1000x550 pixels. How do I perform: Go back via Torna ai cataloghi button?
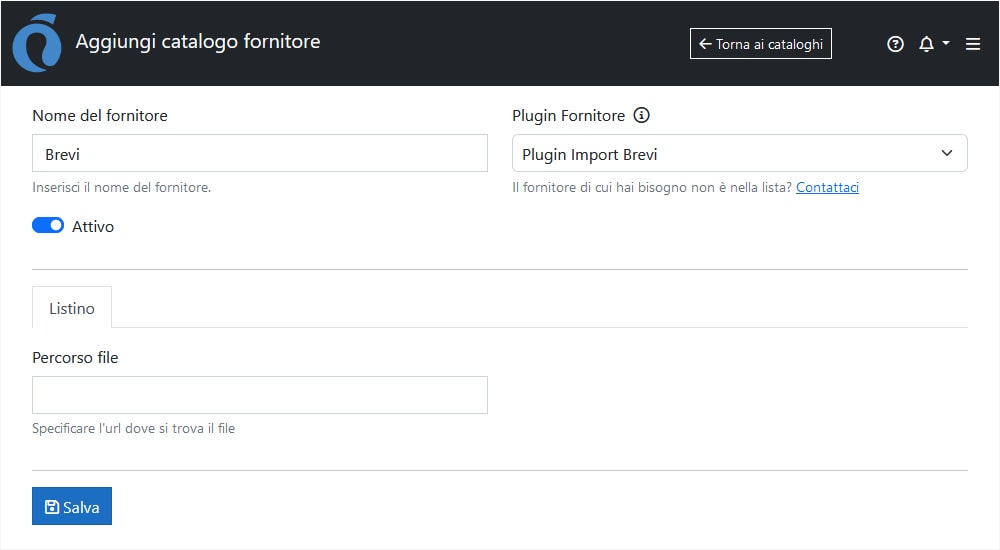pyautogui.click(x=760, y=43)
